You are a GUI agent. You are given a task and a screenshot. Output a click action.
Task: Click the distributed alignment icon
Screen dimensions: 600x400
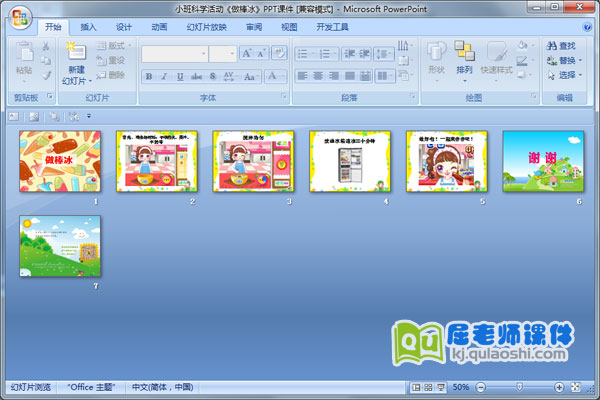point(365,76)
